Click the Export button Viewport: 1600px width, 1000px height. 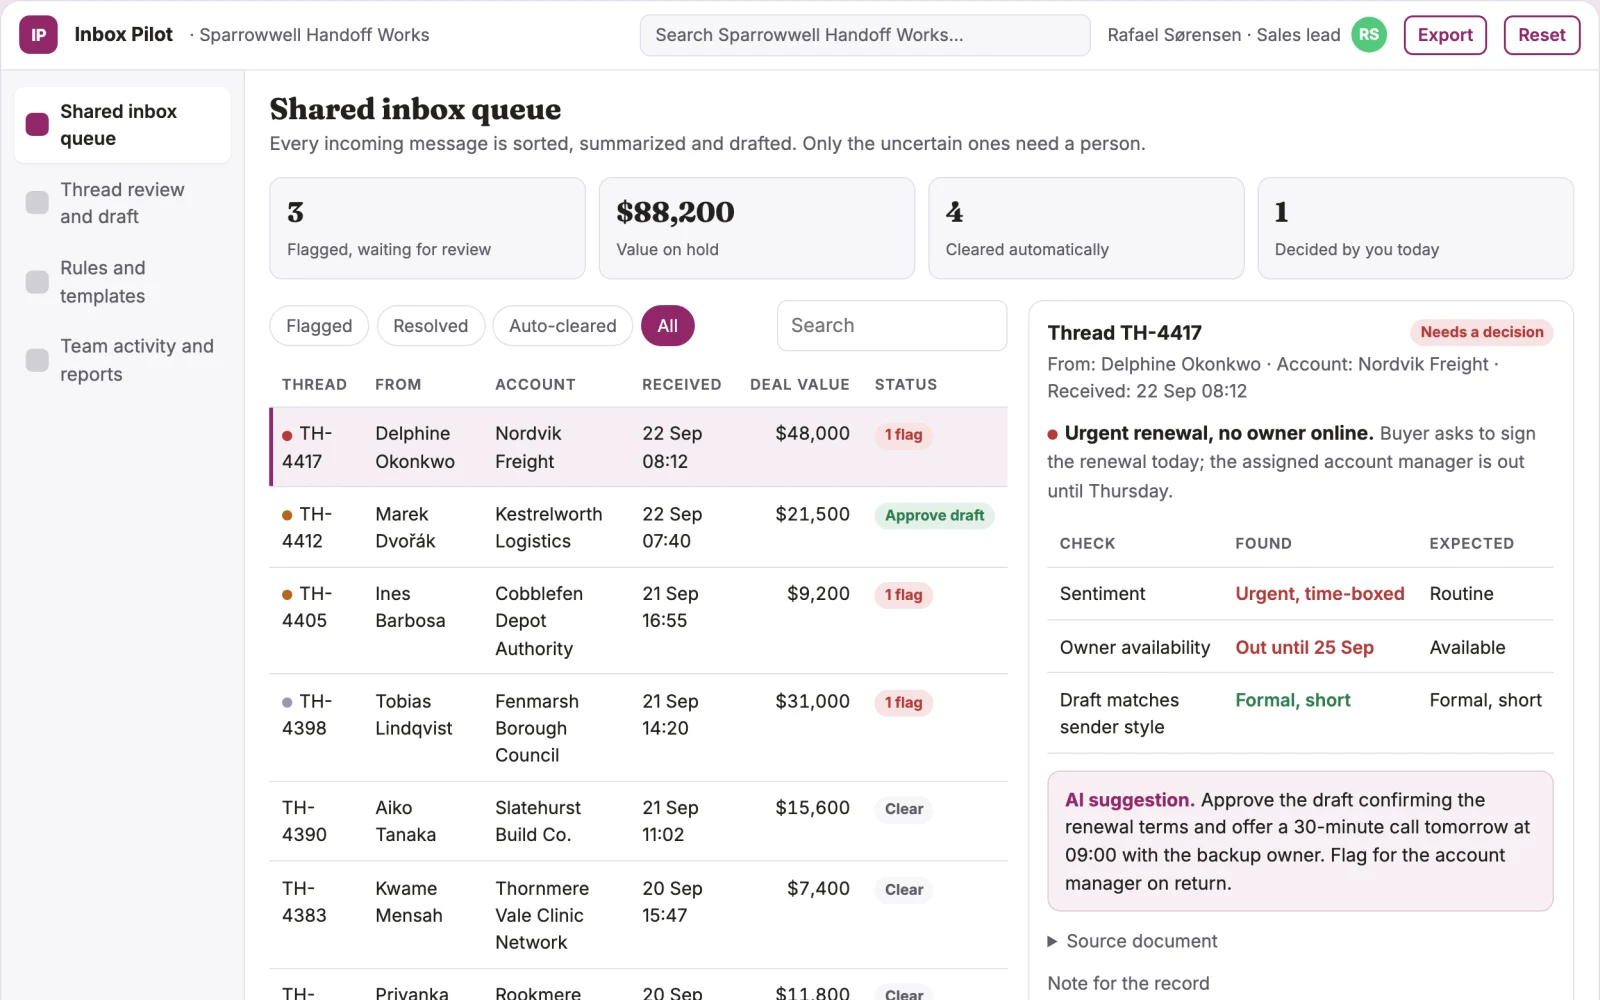(x=1445, y=35)
